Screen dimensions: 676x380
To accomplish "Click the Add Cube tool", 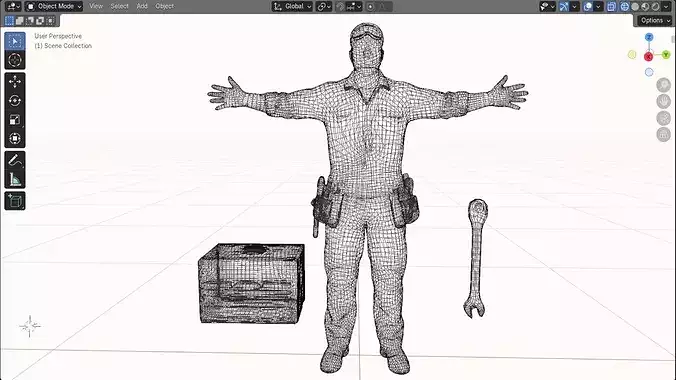I will [x=15, y=201].
